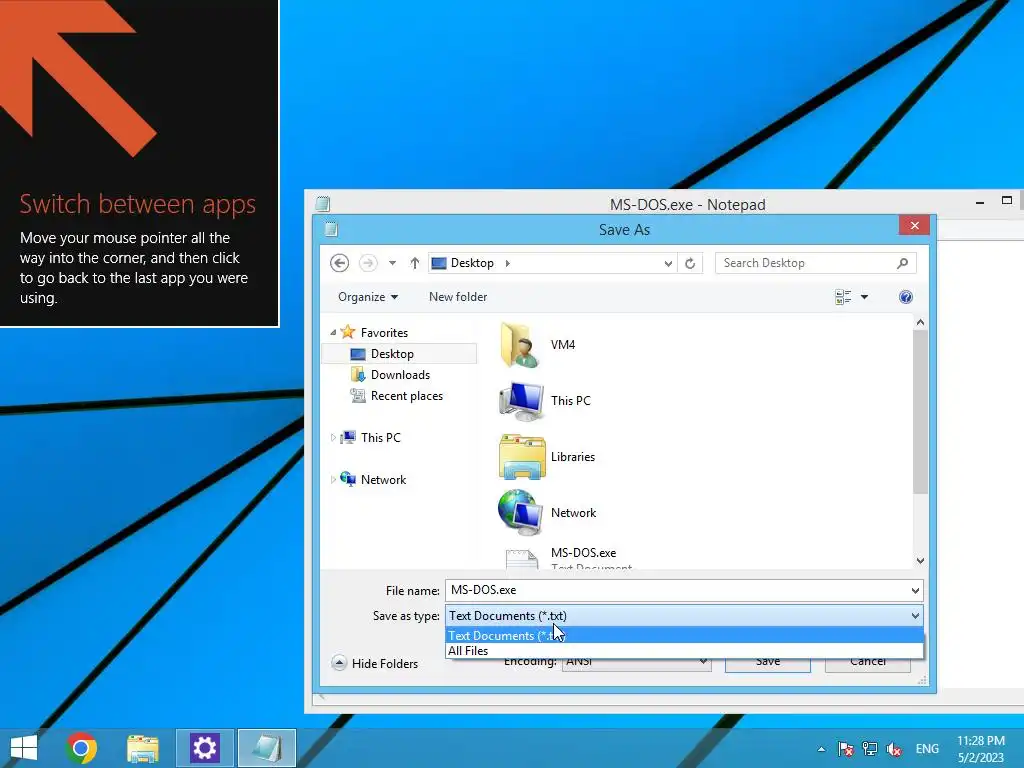The height and width of the screenshot is (768, 1024).
Task: Click the muted volume tray icon
Action: coord(894,749)
